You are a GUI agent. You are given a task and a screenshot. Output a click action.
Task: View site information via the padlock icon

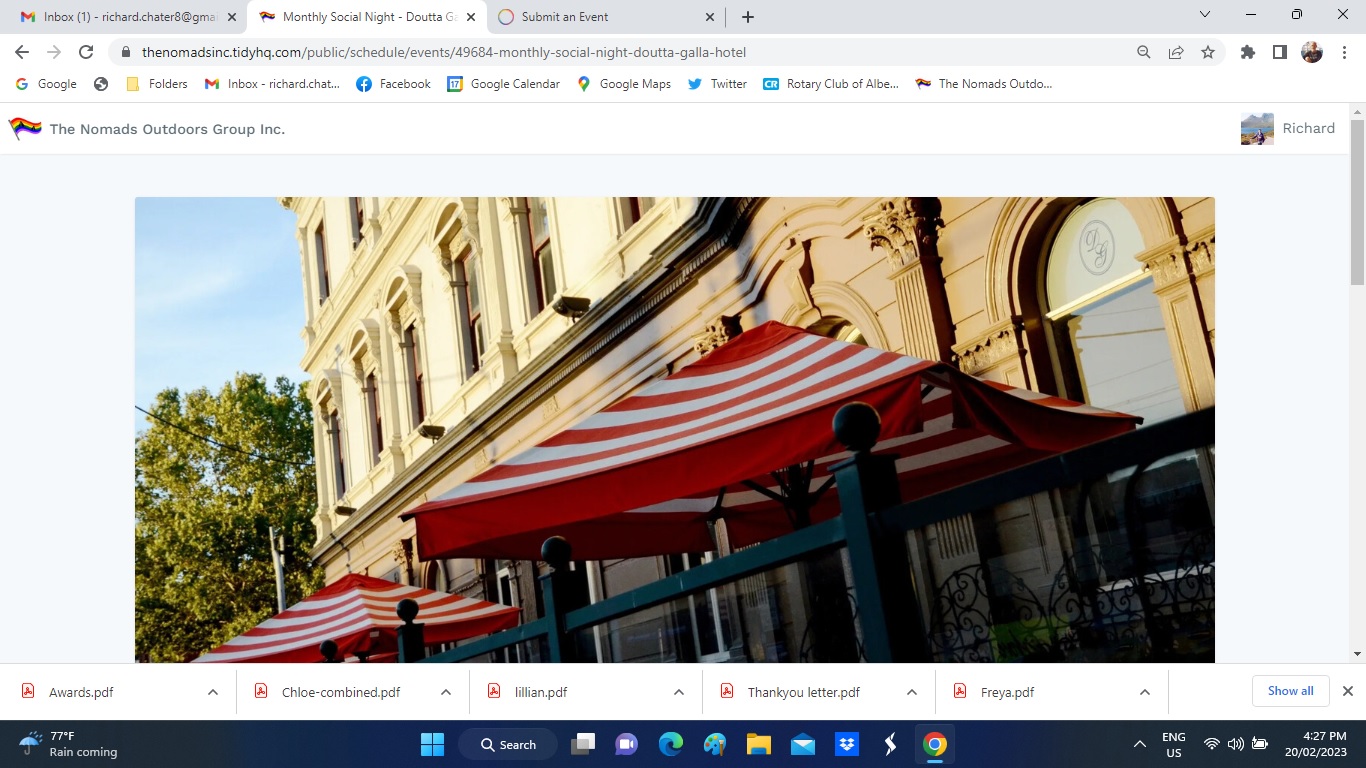[126, 52]
